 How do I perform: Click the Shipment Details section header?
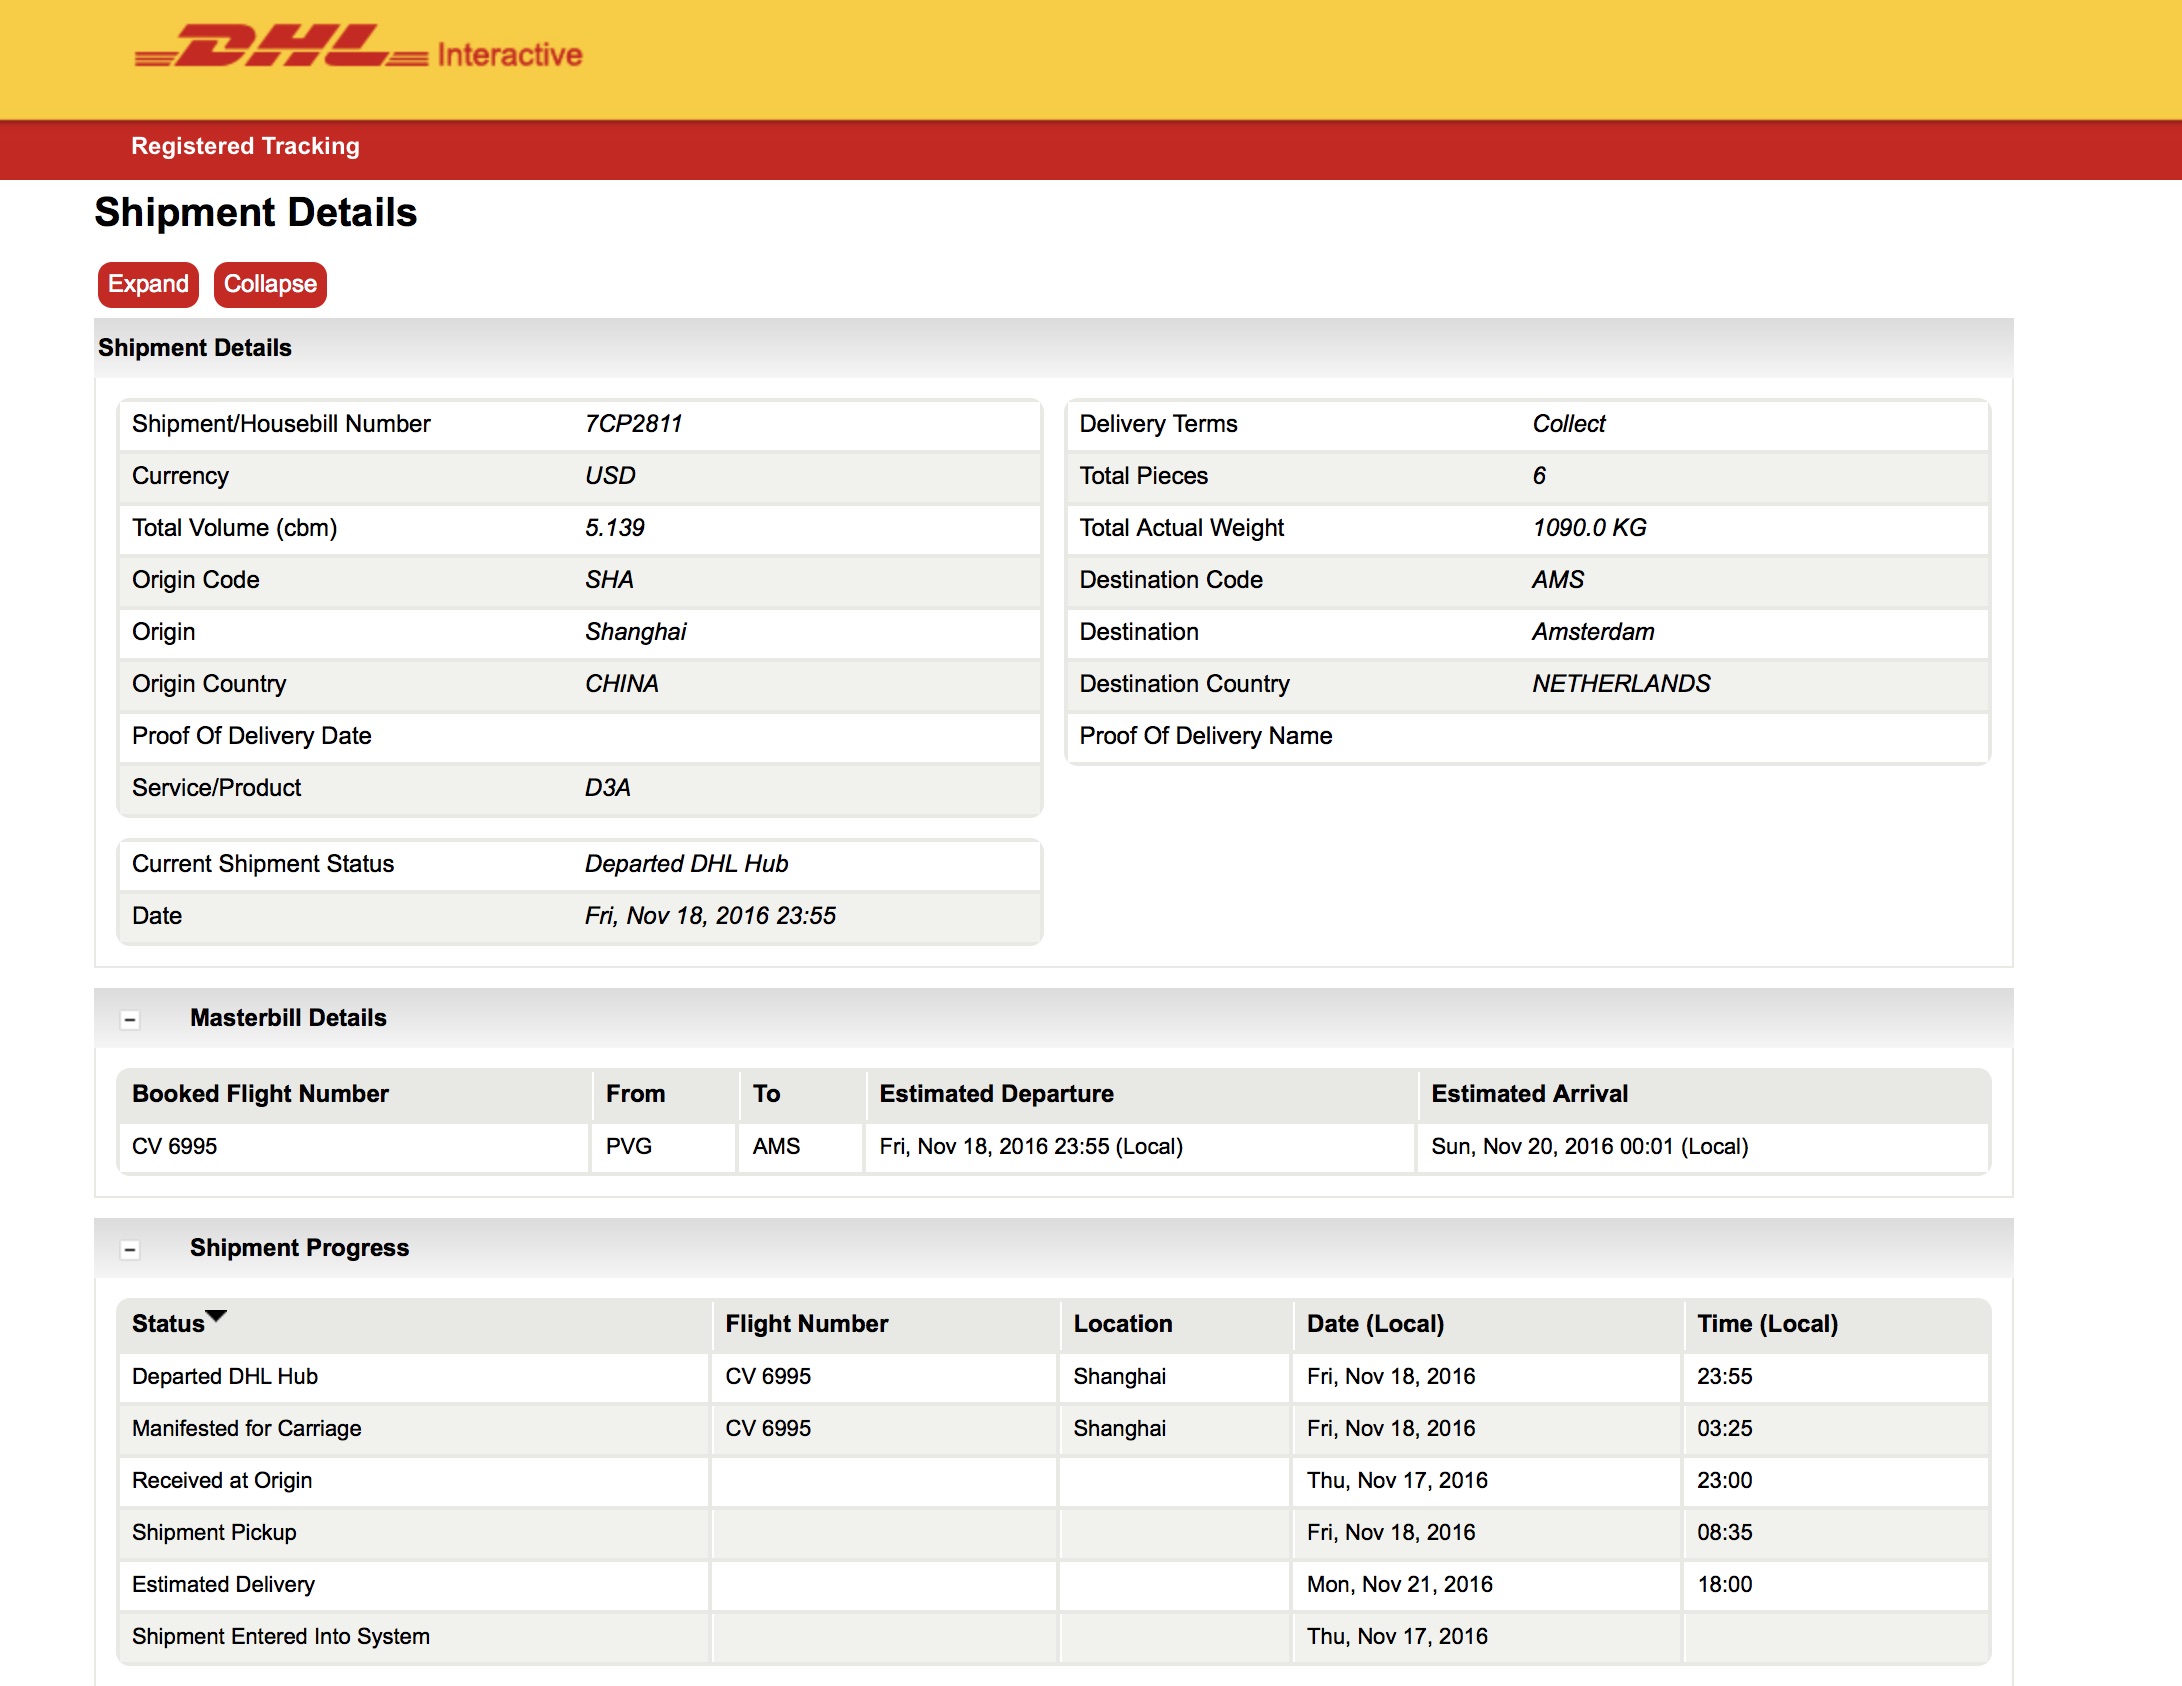tap(195, 348)
